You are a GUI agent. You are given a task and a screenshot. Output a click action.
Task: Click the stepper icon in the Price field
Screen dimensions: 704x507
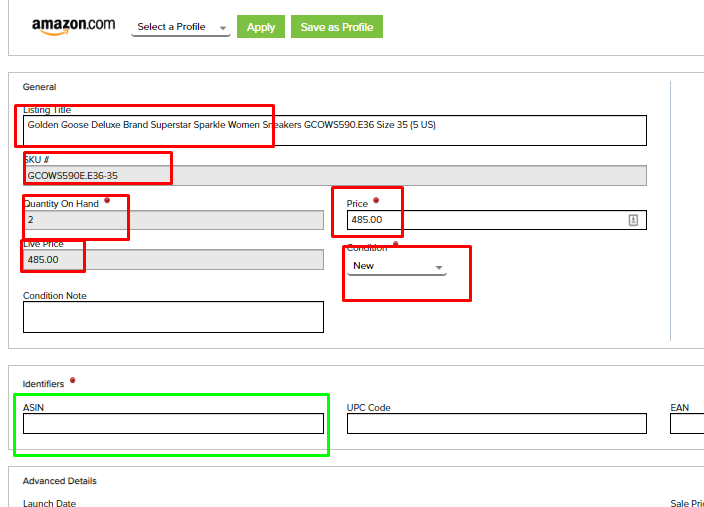tap(633, 220)
